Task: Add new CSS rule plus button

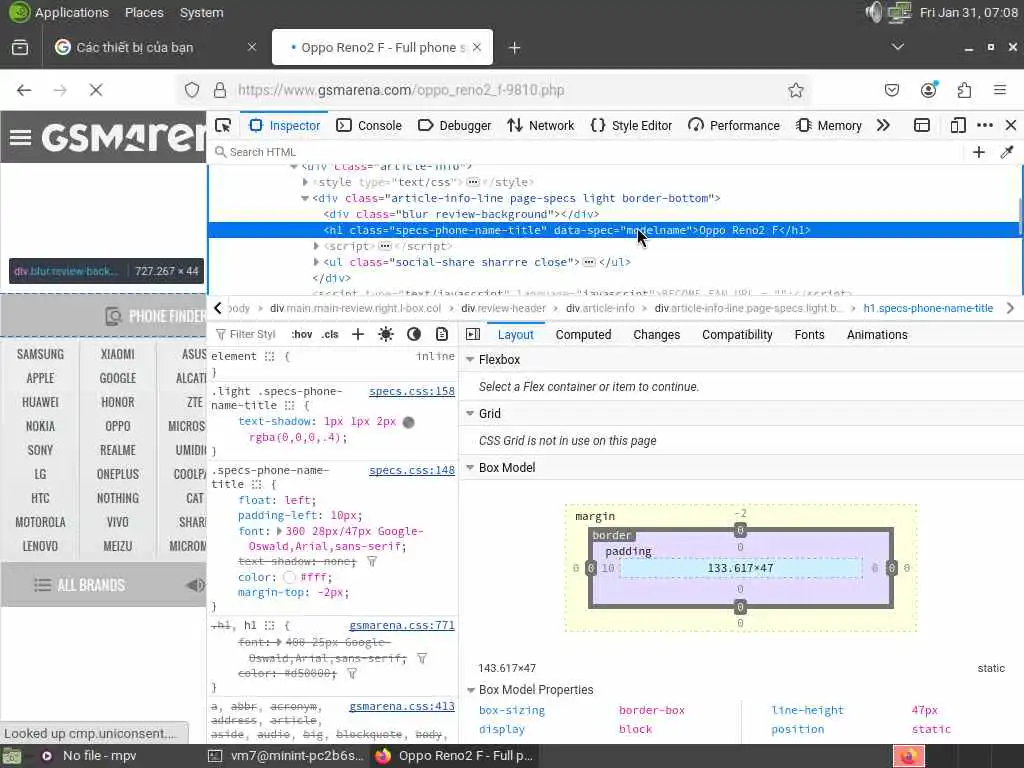Action: (358, 334)
